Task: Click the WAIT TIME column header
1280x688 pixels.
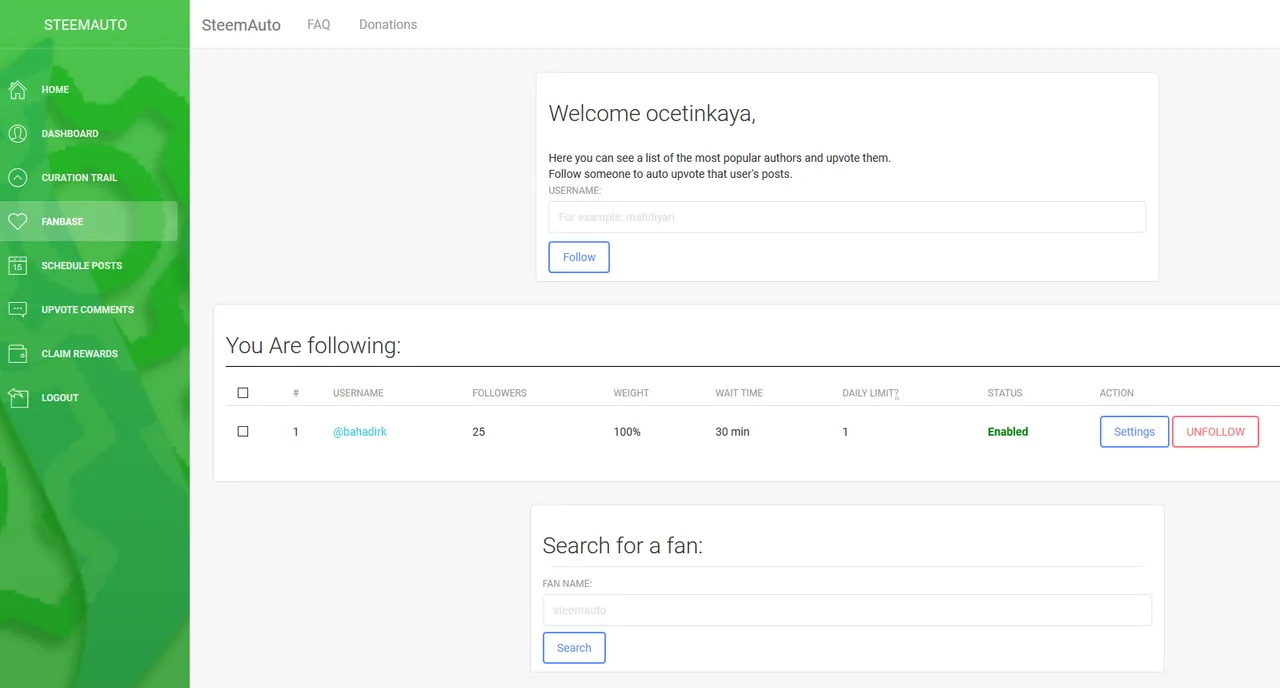Action: 739,394
